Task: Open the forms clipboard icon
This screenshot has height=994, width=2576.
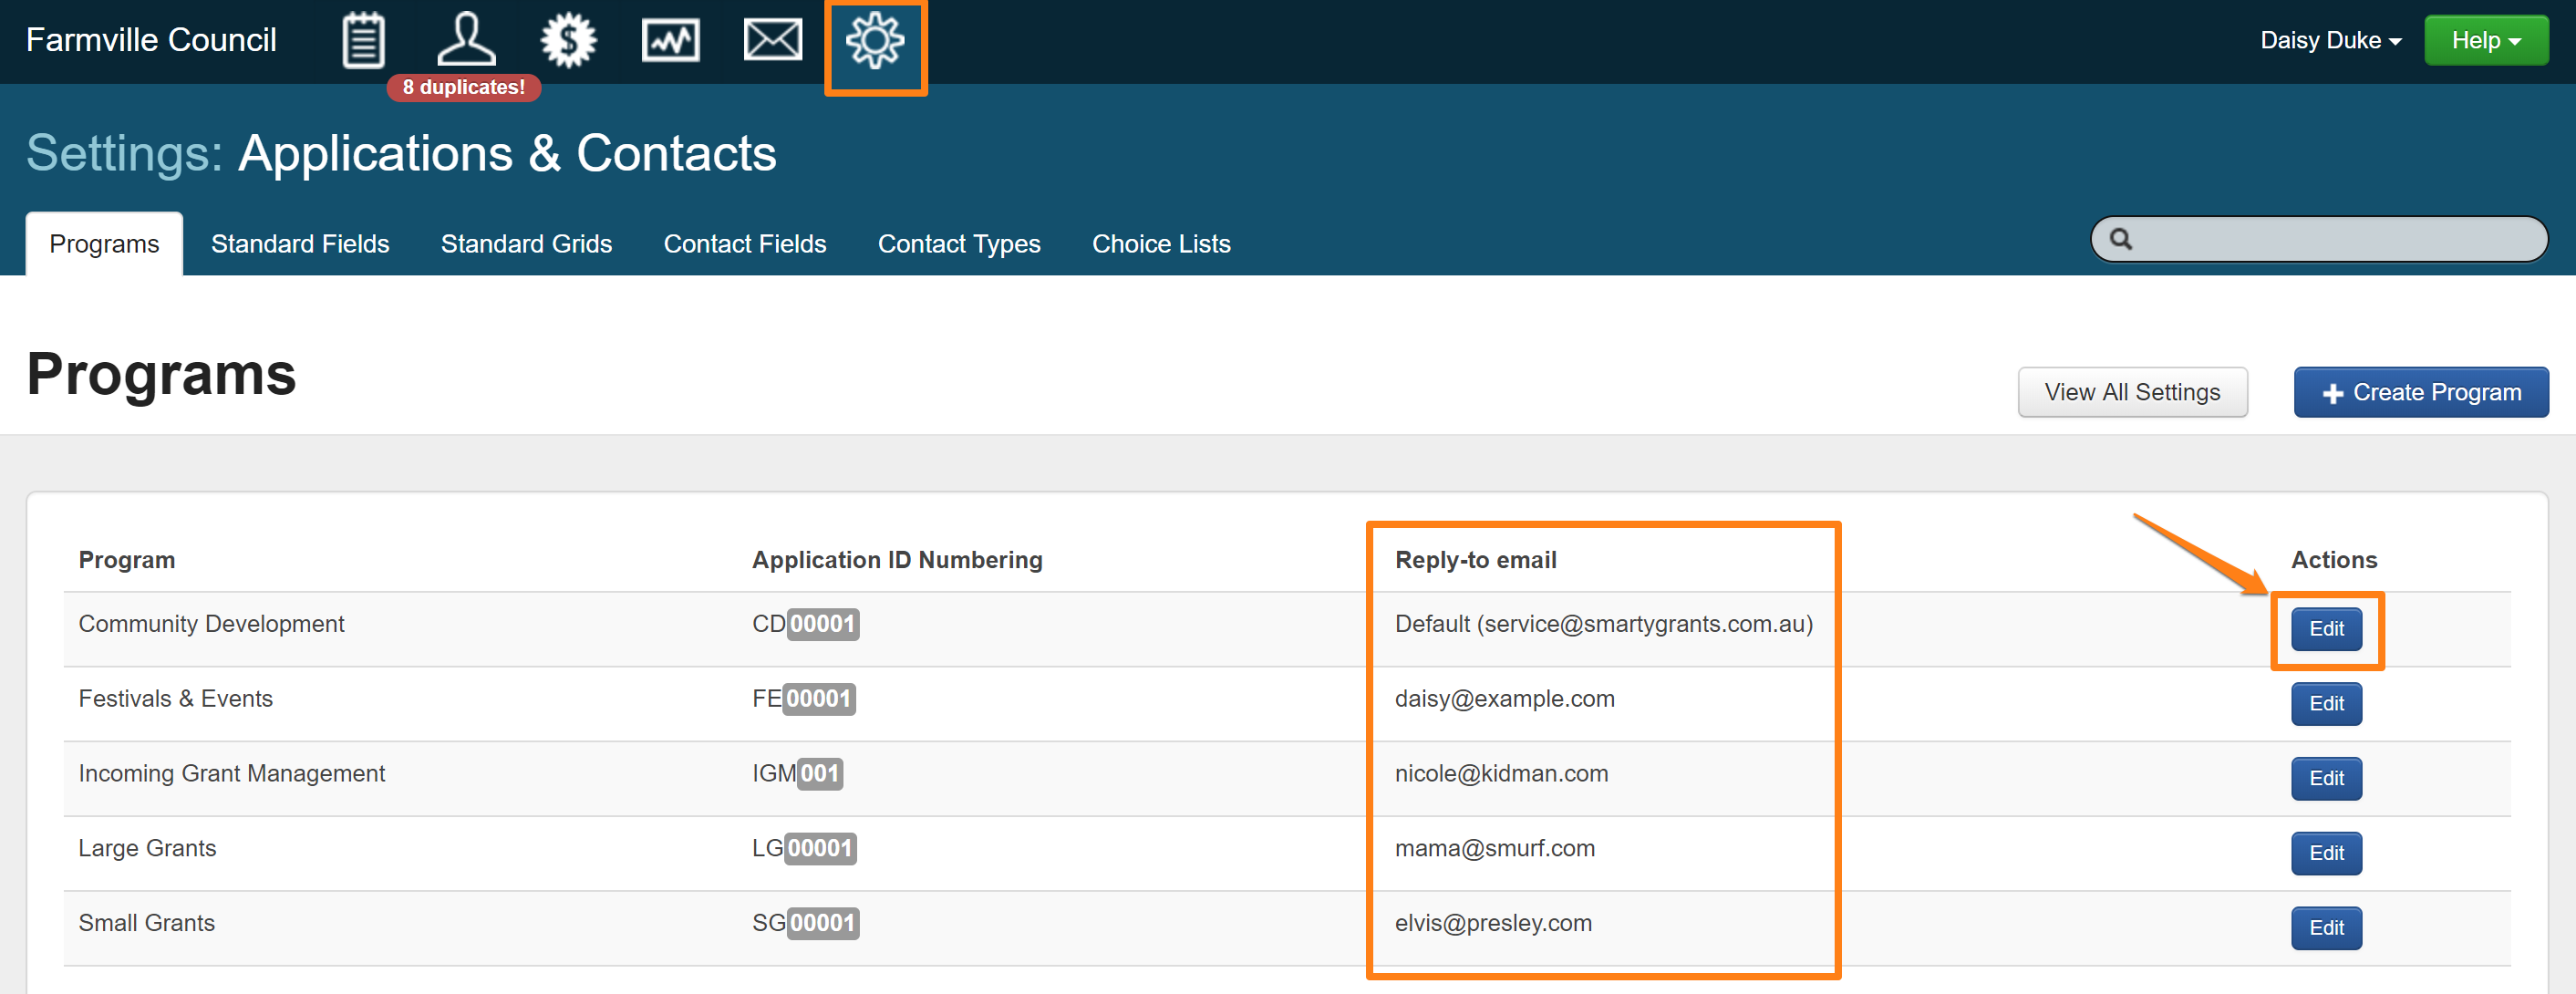Action: pos(362,41)
